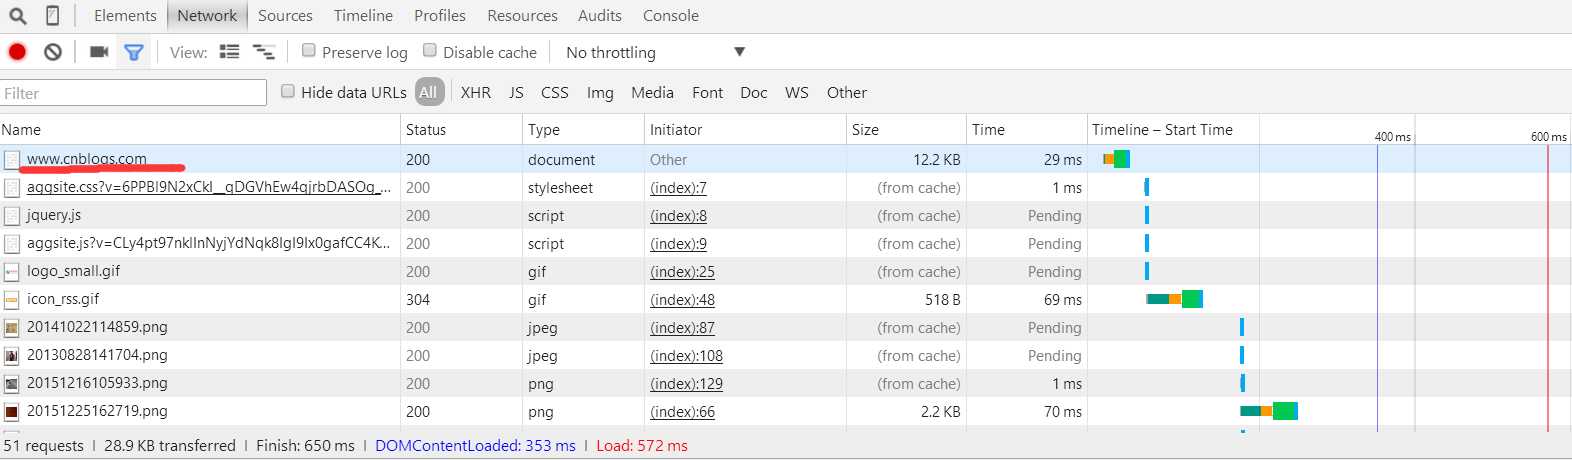The width and height of the screenshot is (1572, 460).
Task: Click the camera capture screenshots icon
Action: 99,52
